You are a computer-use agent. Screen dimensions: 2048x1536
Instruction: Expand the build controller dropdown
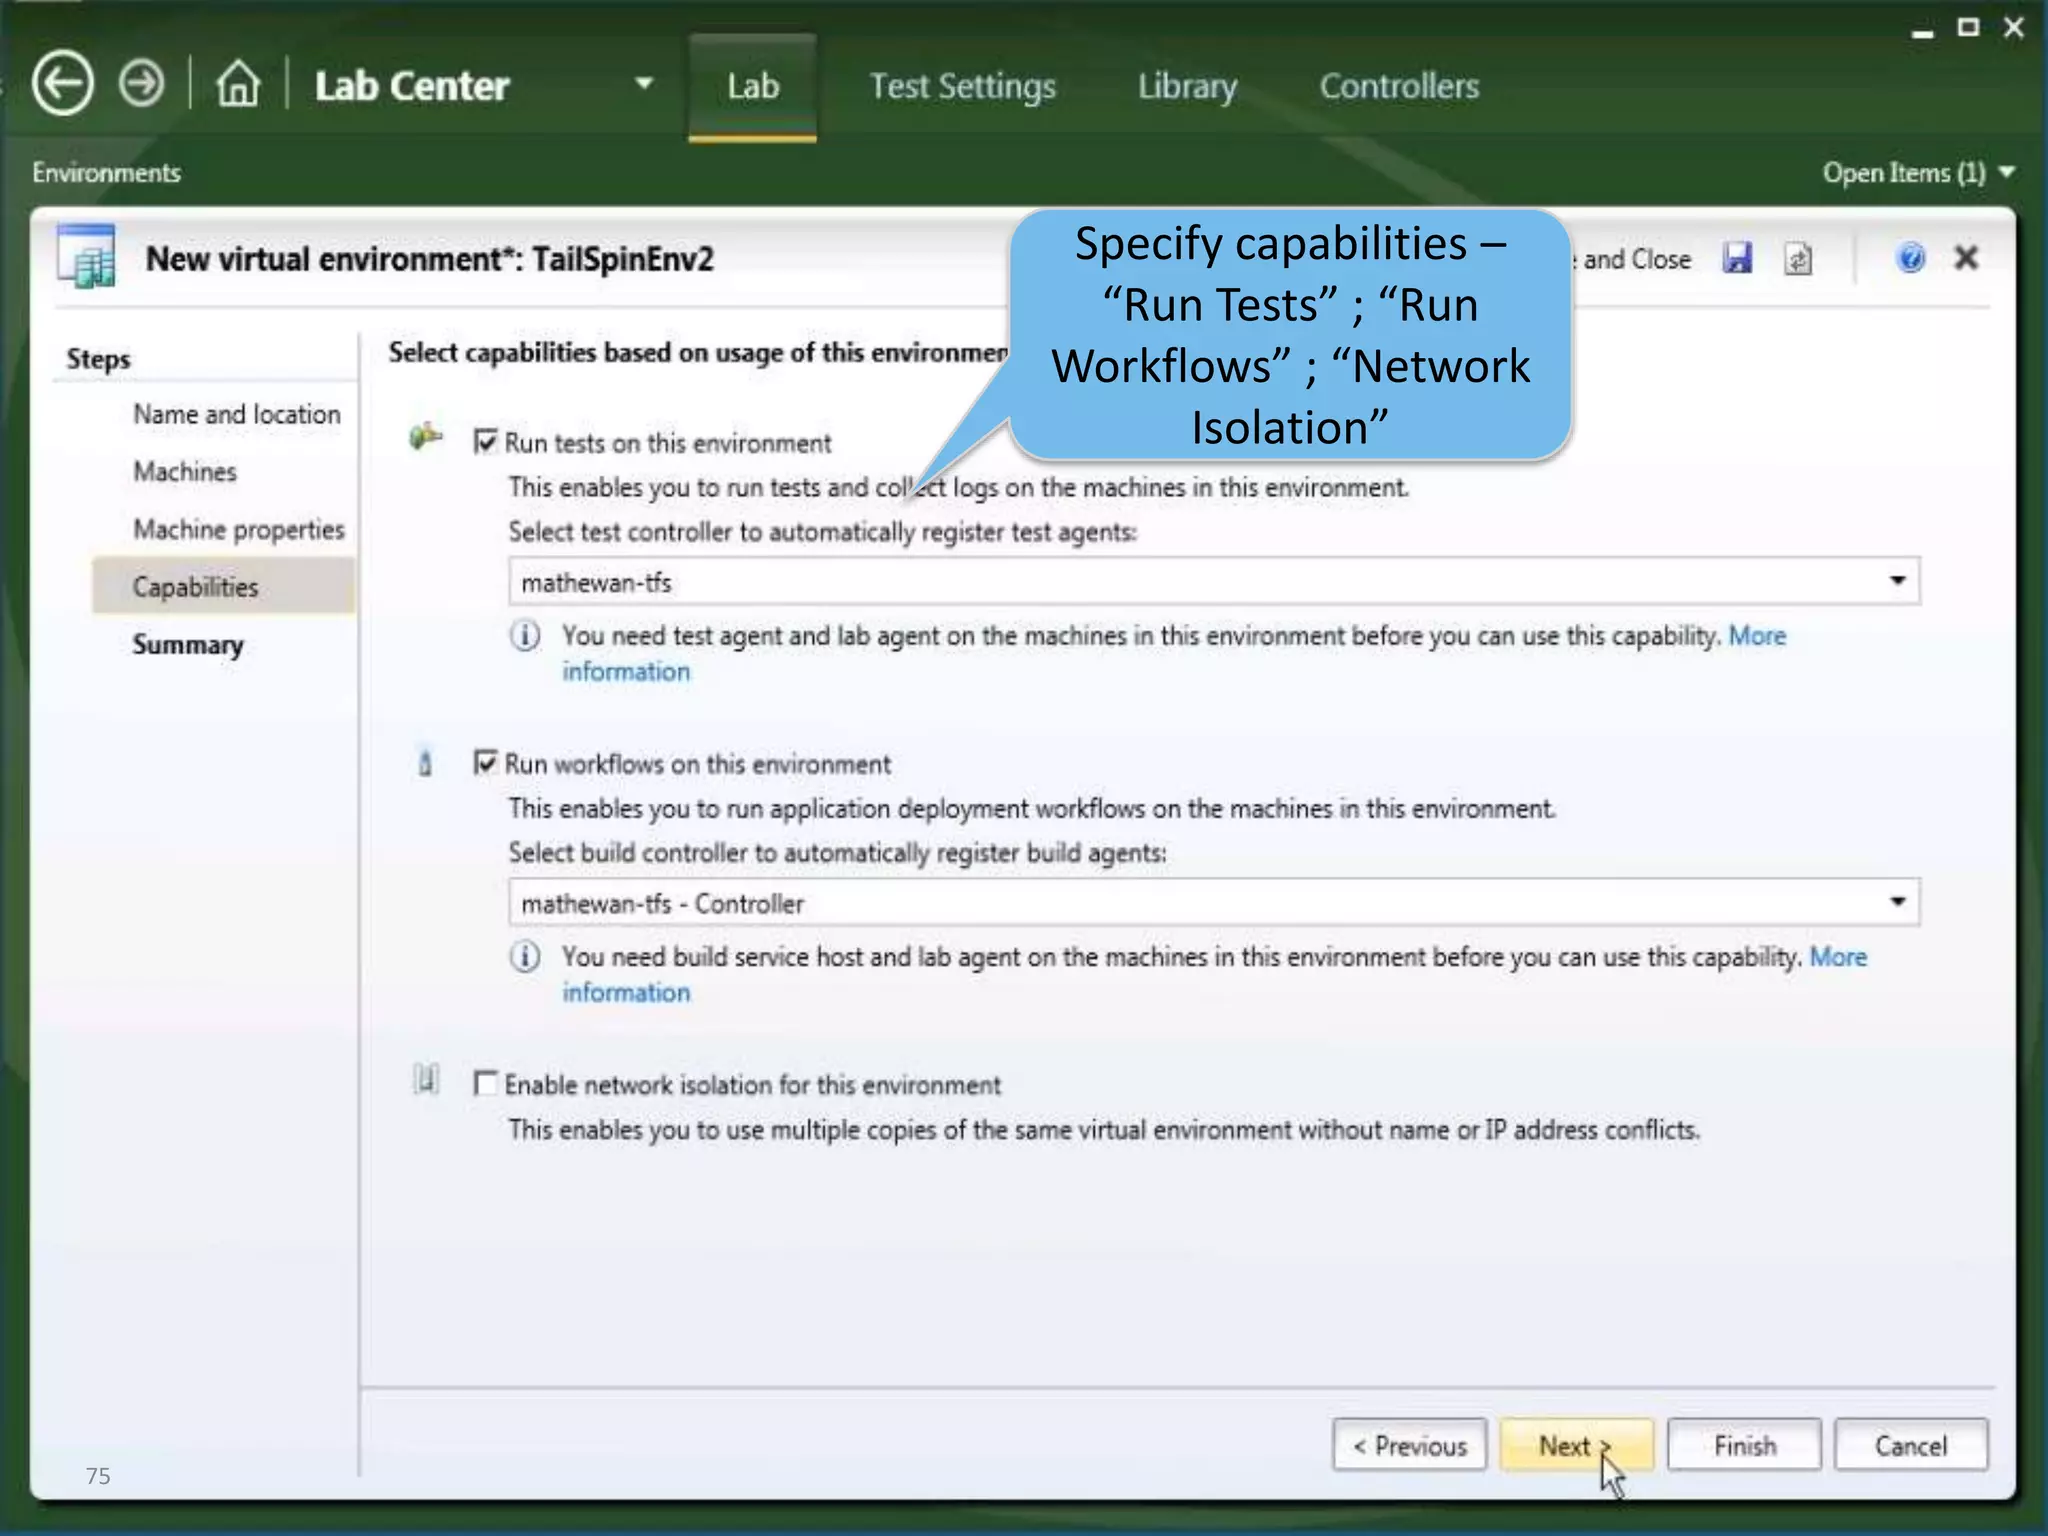(1897, 902)
